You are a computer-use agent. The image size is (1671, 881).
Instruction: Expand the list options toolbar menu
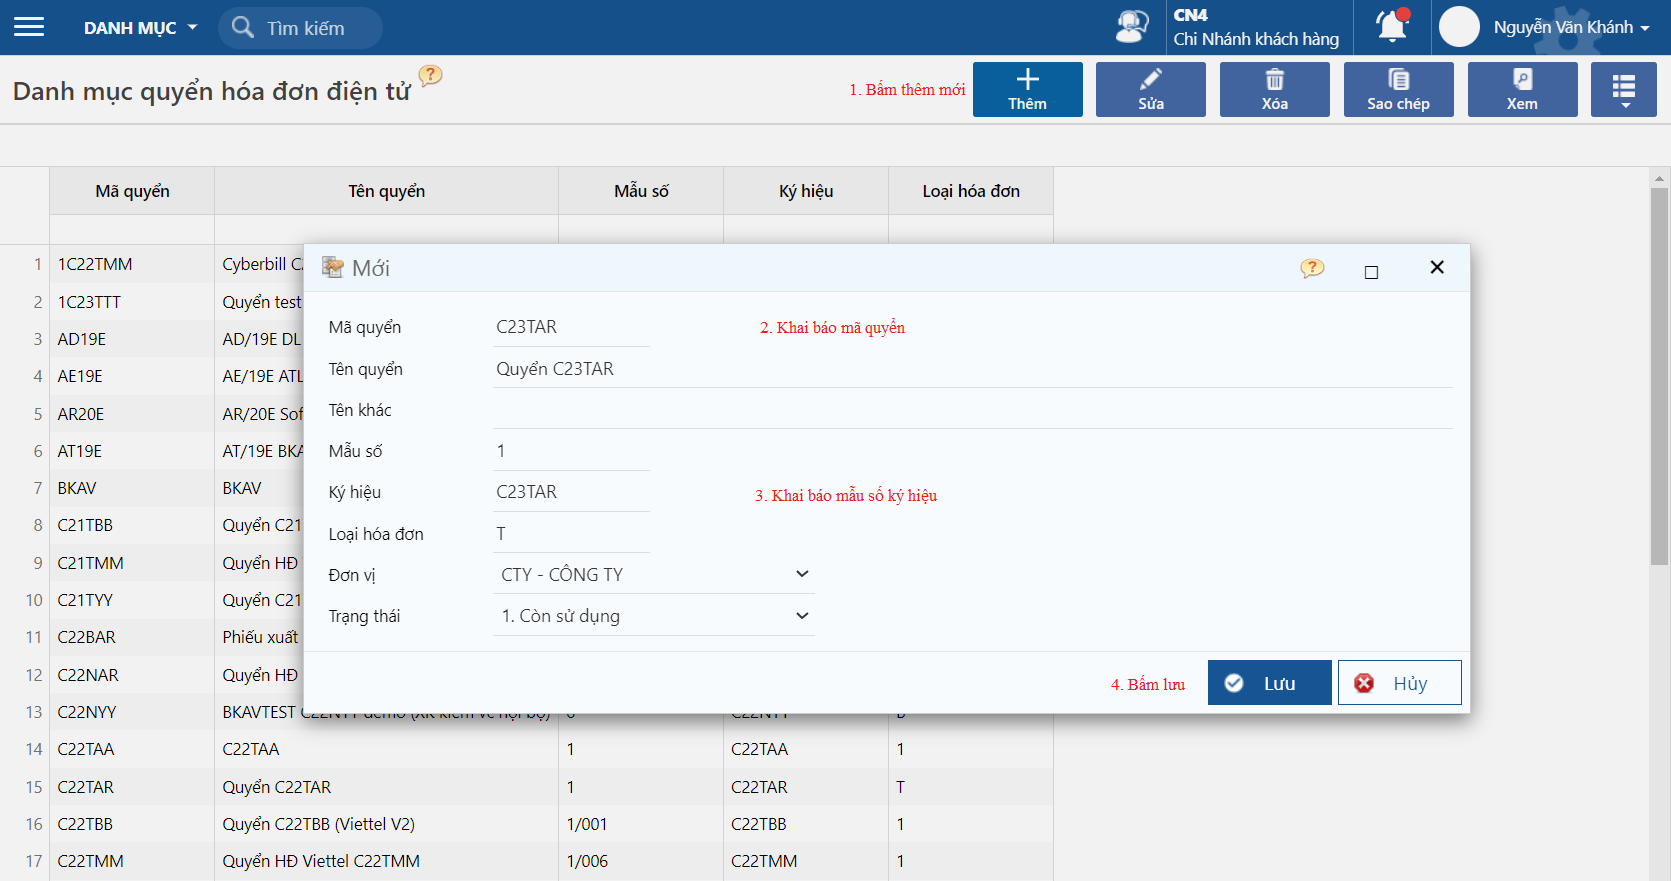pyautogui.click(x=1623, y=89)
